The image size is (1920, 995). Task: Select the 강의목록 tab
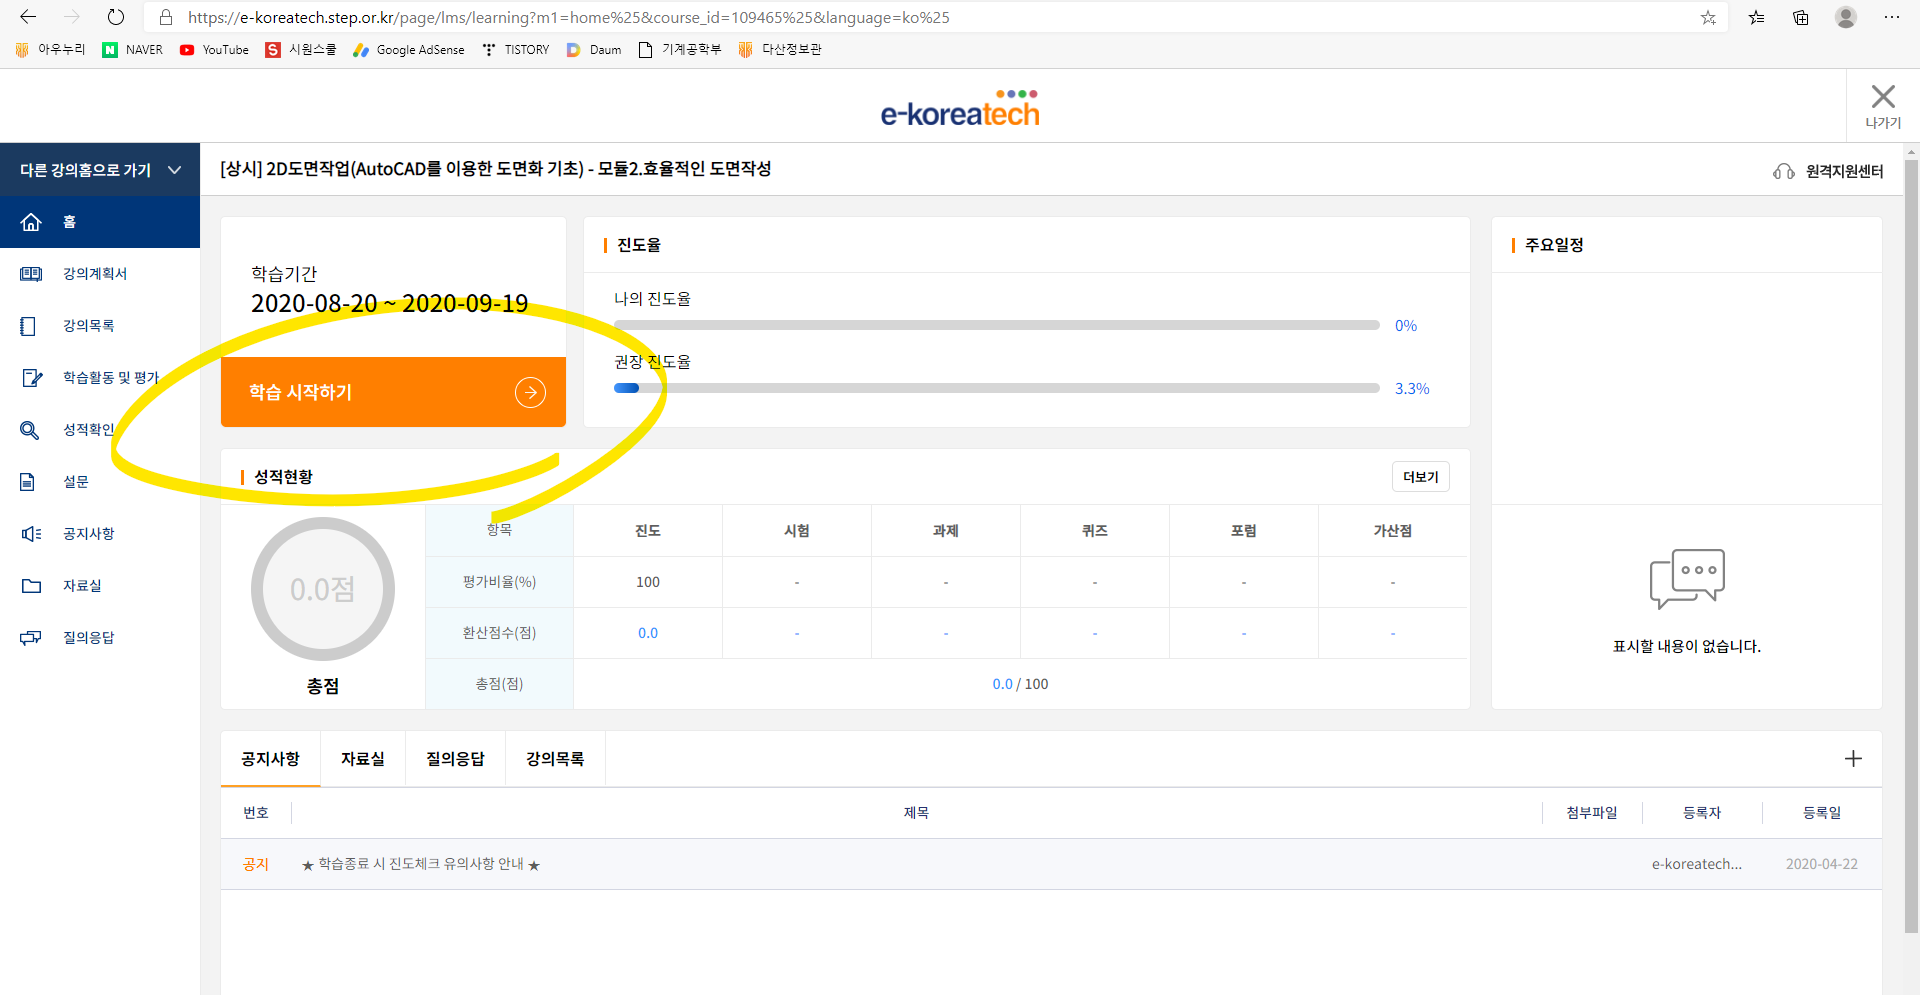click(x=555, y=759)
